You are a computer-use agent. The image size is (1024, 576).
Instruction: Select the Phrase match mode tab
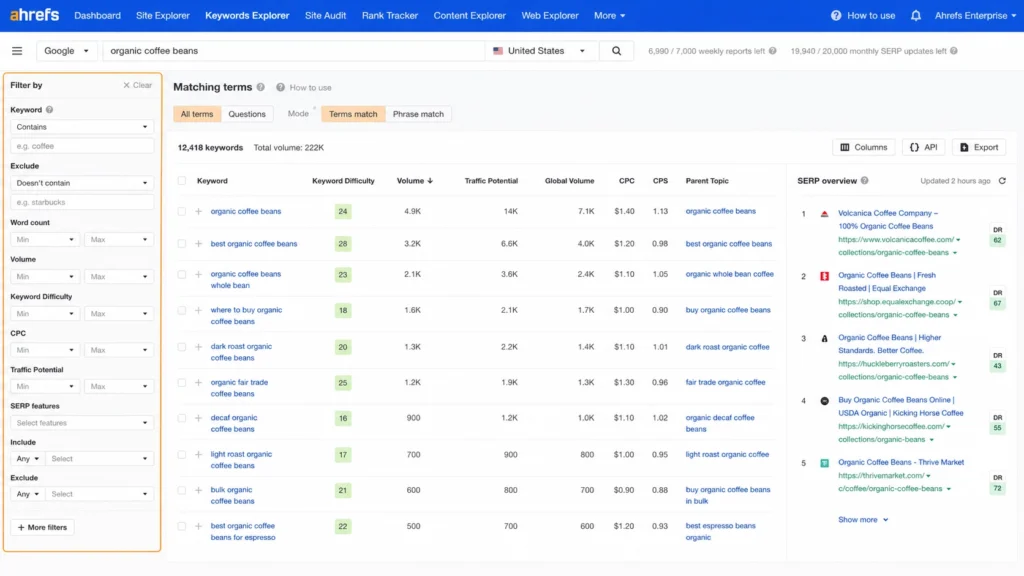[x=418, y=114]
